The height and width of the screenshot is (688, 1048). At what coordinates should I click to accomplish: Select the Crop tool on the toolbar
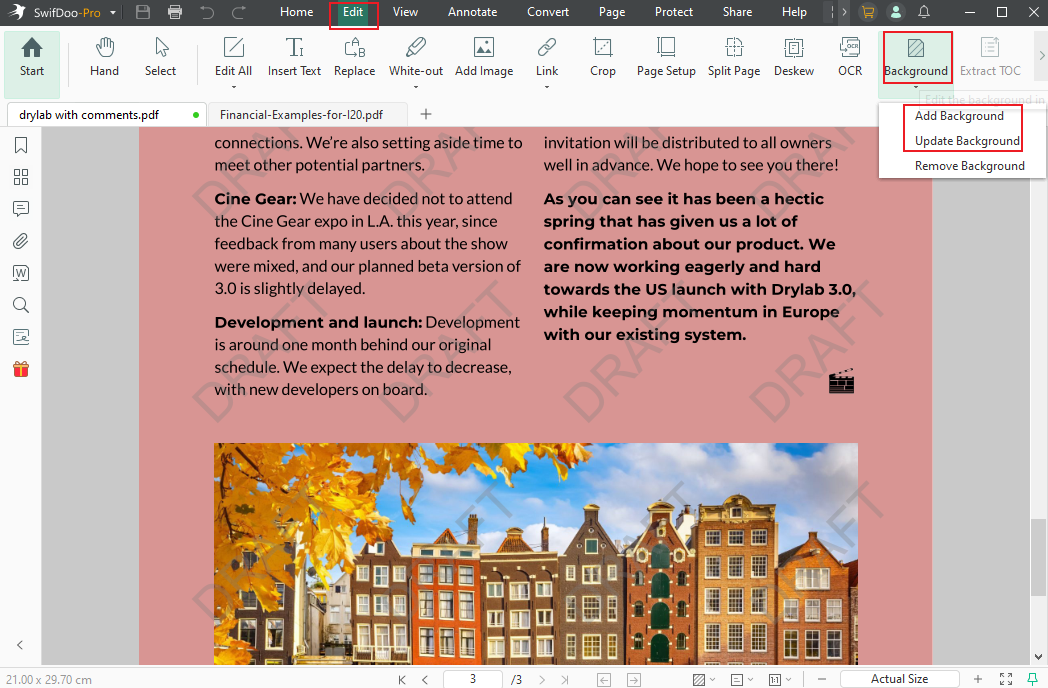point(602,57)
